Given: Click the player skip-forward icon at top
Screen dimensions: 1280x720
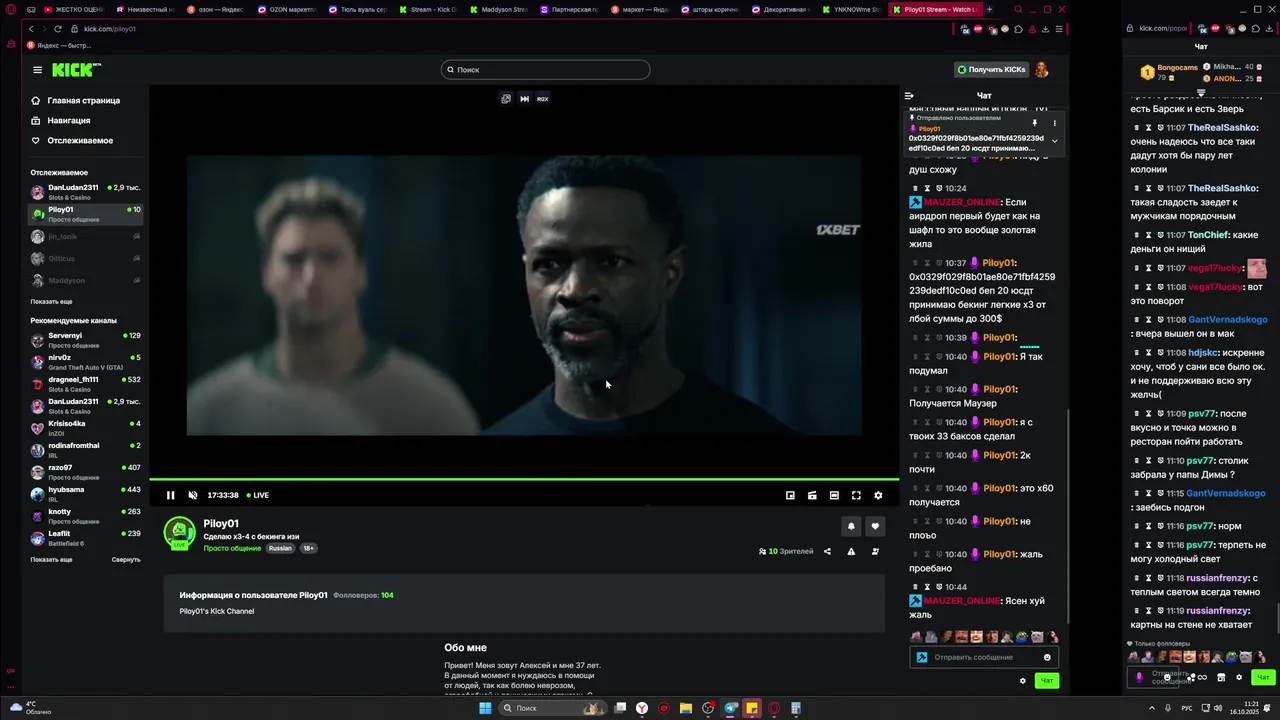Looking at the screenshot, I should (524, 99).
